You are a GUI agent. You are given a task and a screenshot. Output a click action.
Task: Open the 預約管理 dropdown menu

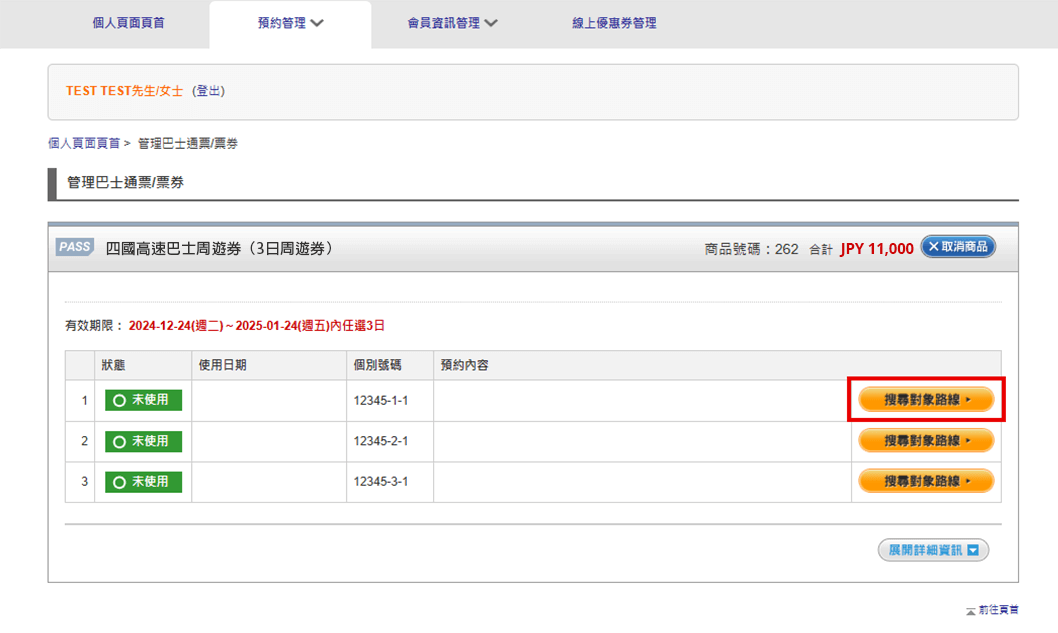tap(290, 22)
